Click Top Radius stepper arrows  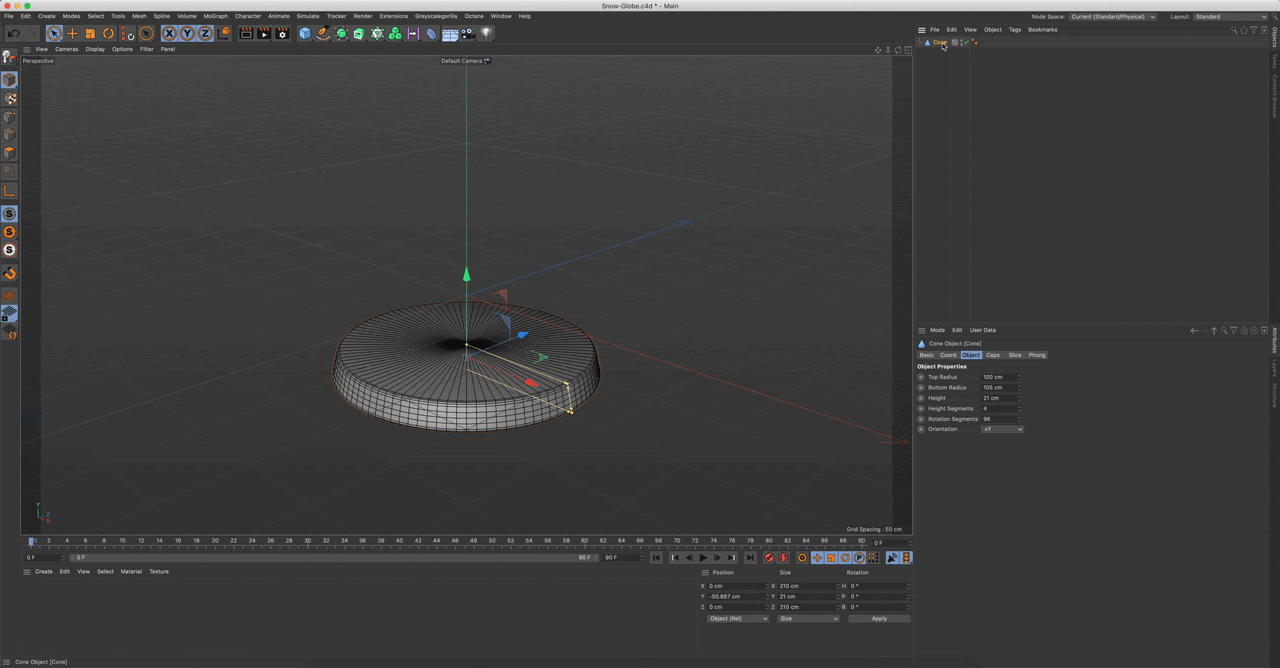pos(1019,377)
